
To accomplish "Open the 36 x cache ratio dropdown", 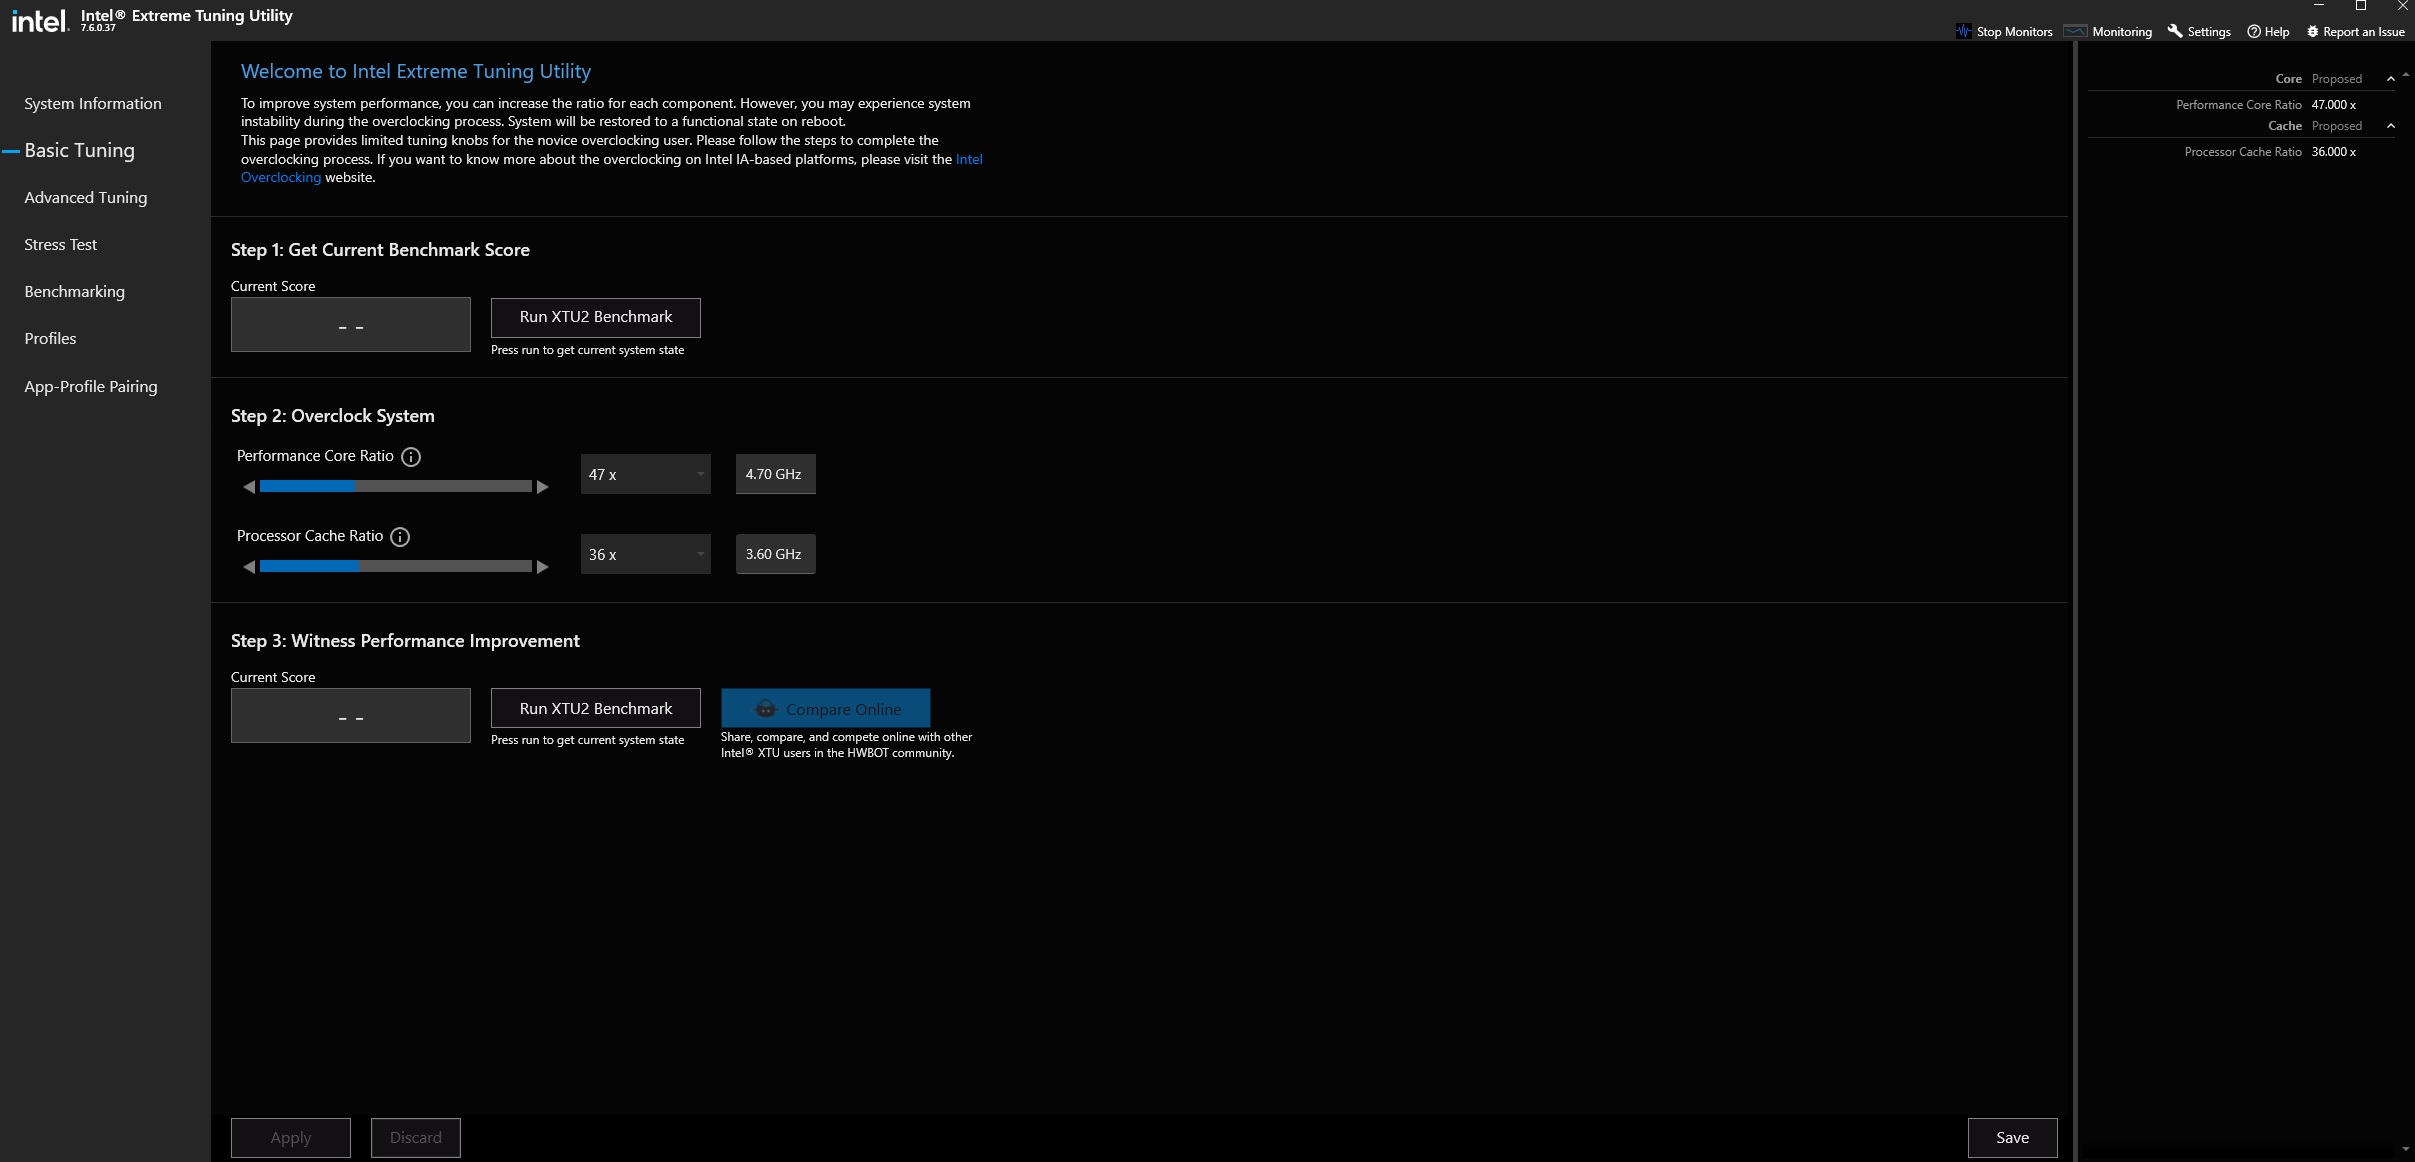I will [646, 554].
